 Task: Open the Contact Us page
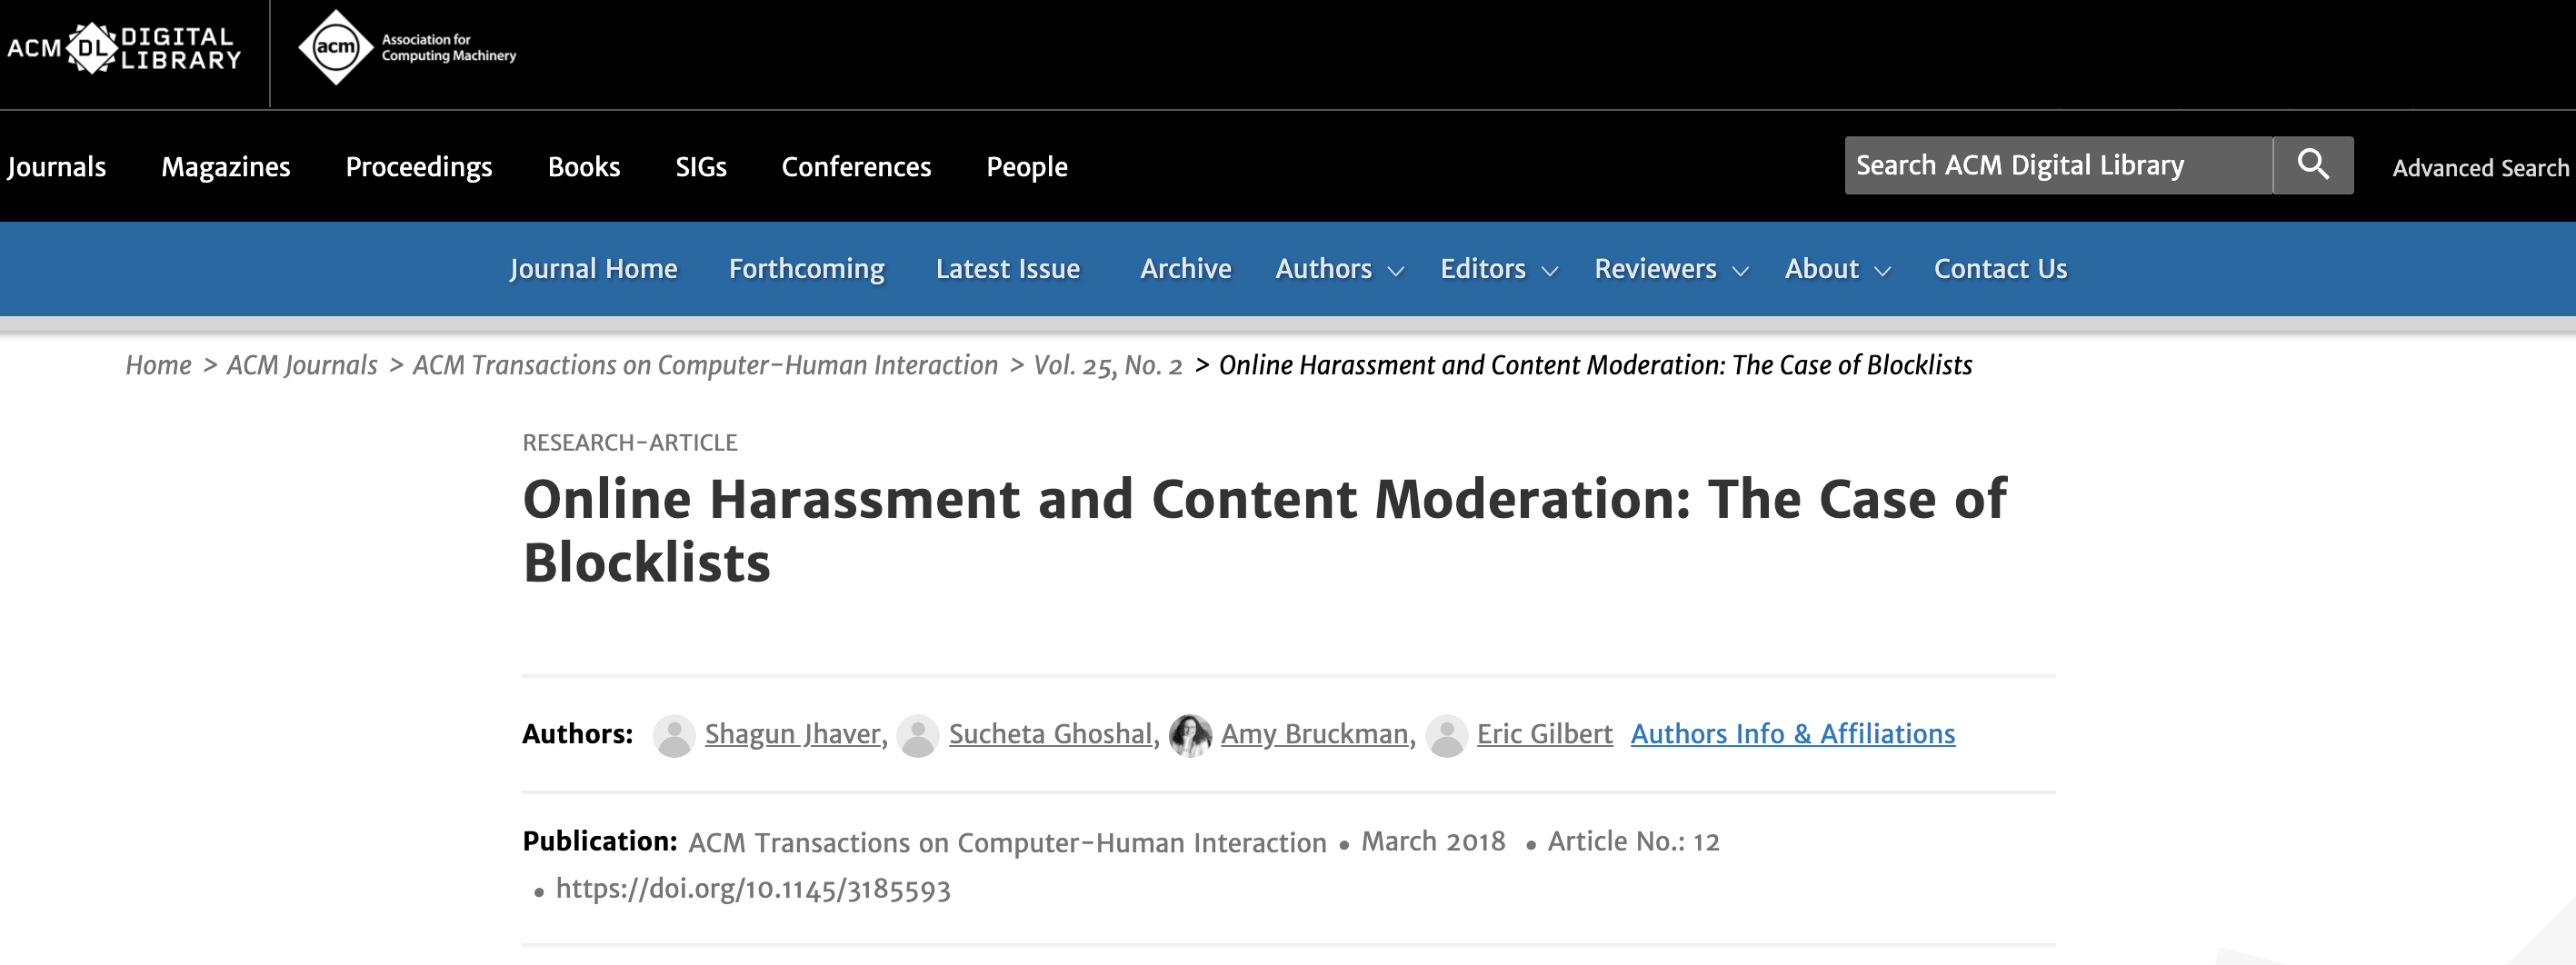(2000, 268)
